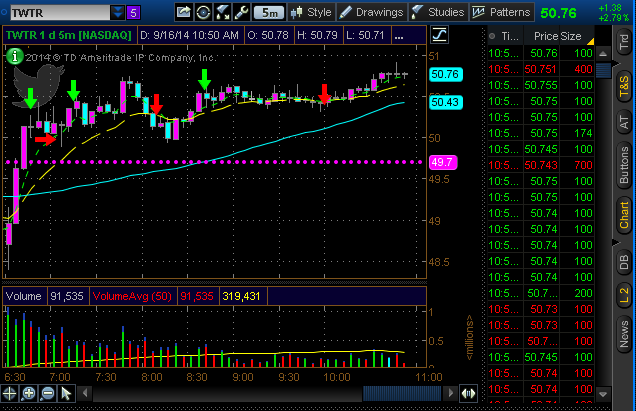The width and height of the screenshot is (636, 411).
Task: Click the zoom in magnifier icon
Action: tap(28, 394)
